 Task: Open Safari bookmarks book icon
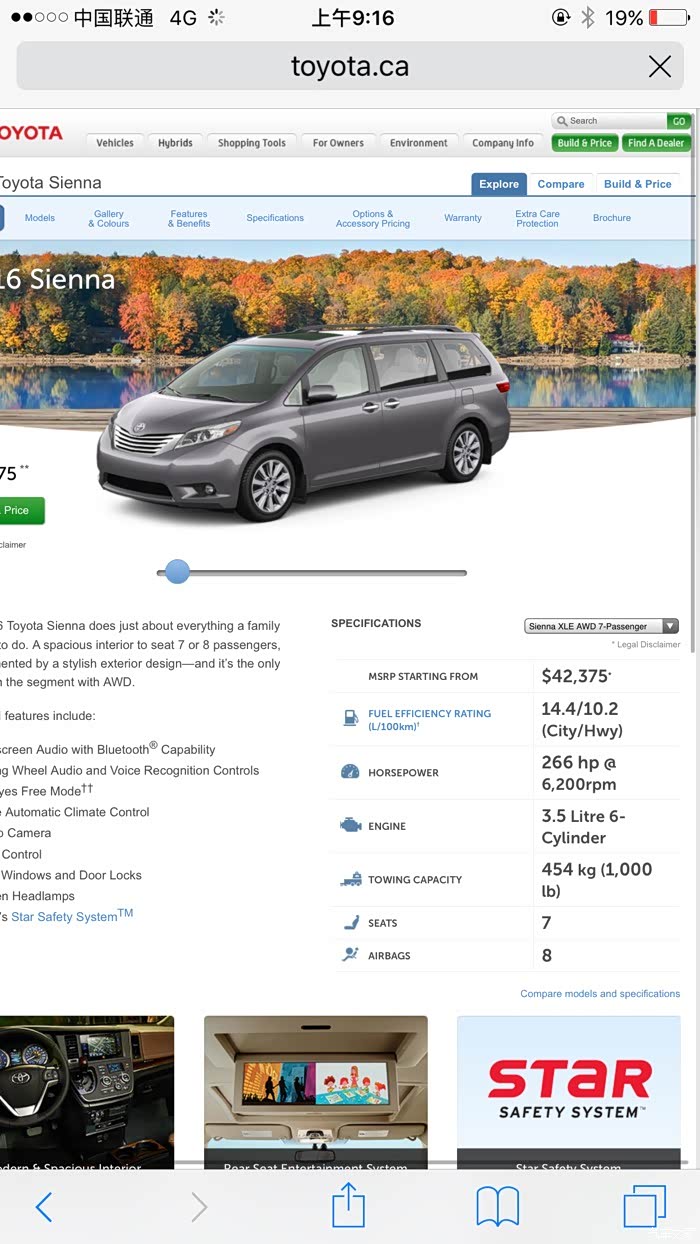click(x=498, y=1207)
